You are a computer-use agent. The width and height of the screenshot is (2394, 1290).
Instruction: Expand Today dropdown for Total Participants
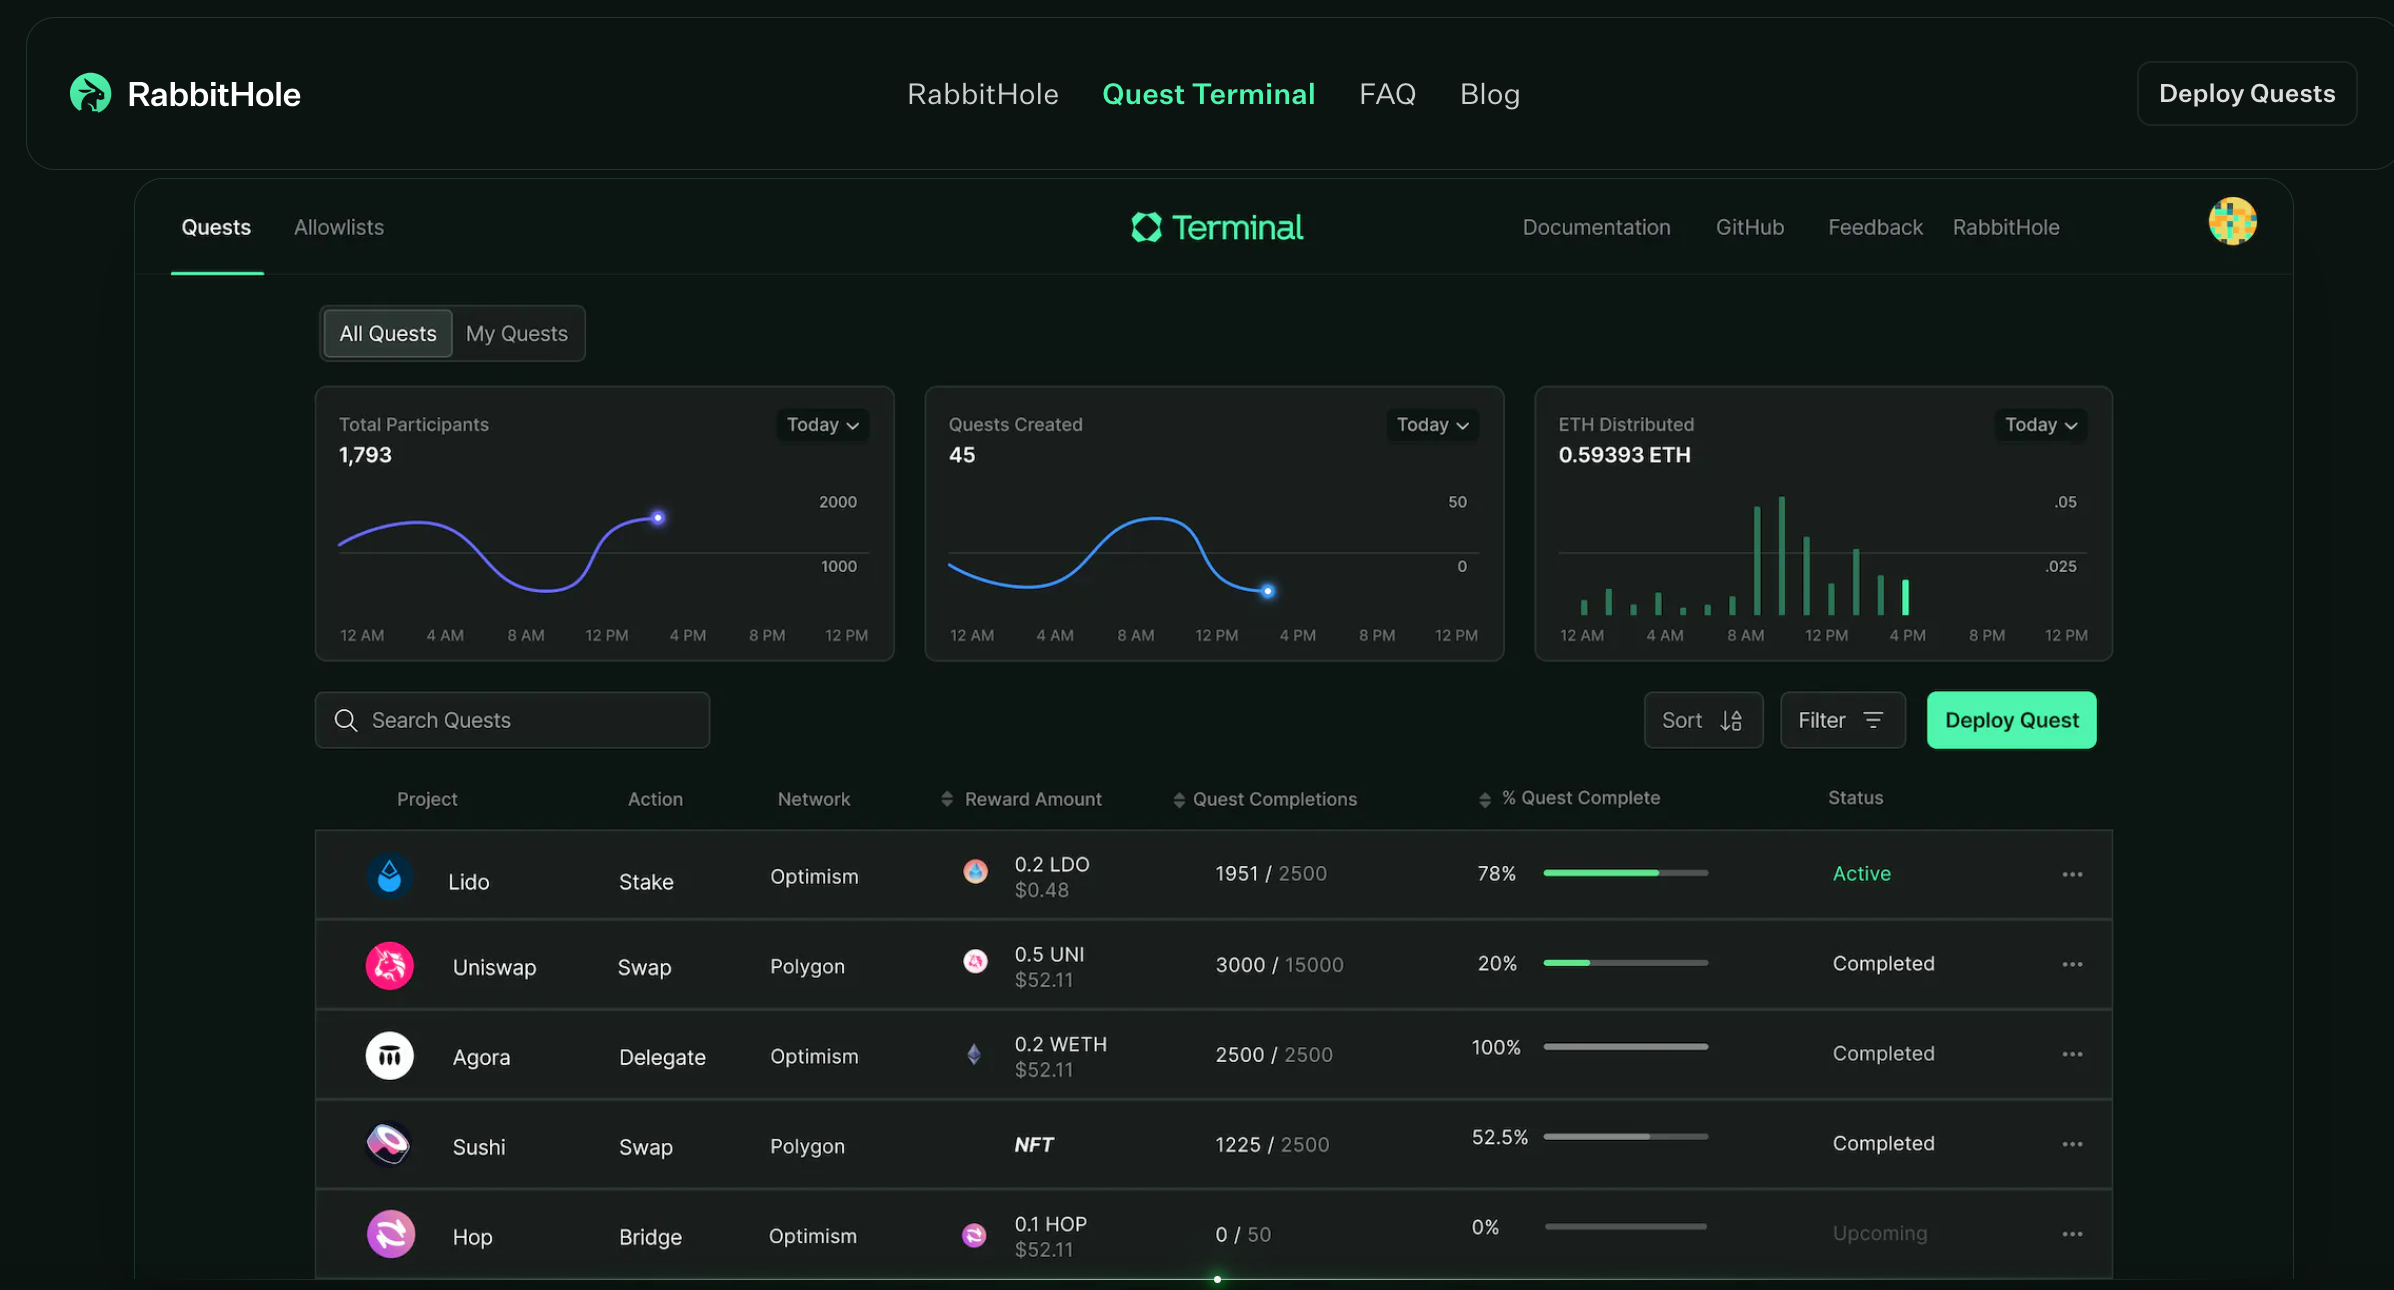pyautogui.click(x=822, y=425)
